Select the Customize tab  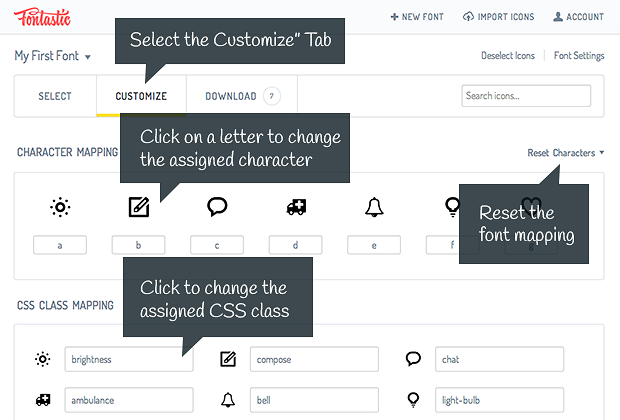point(141,97)
